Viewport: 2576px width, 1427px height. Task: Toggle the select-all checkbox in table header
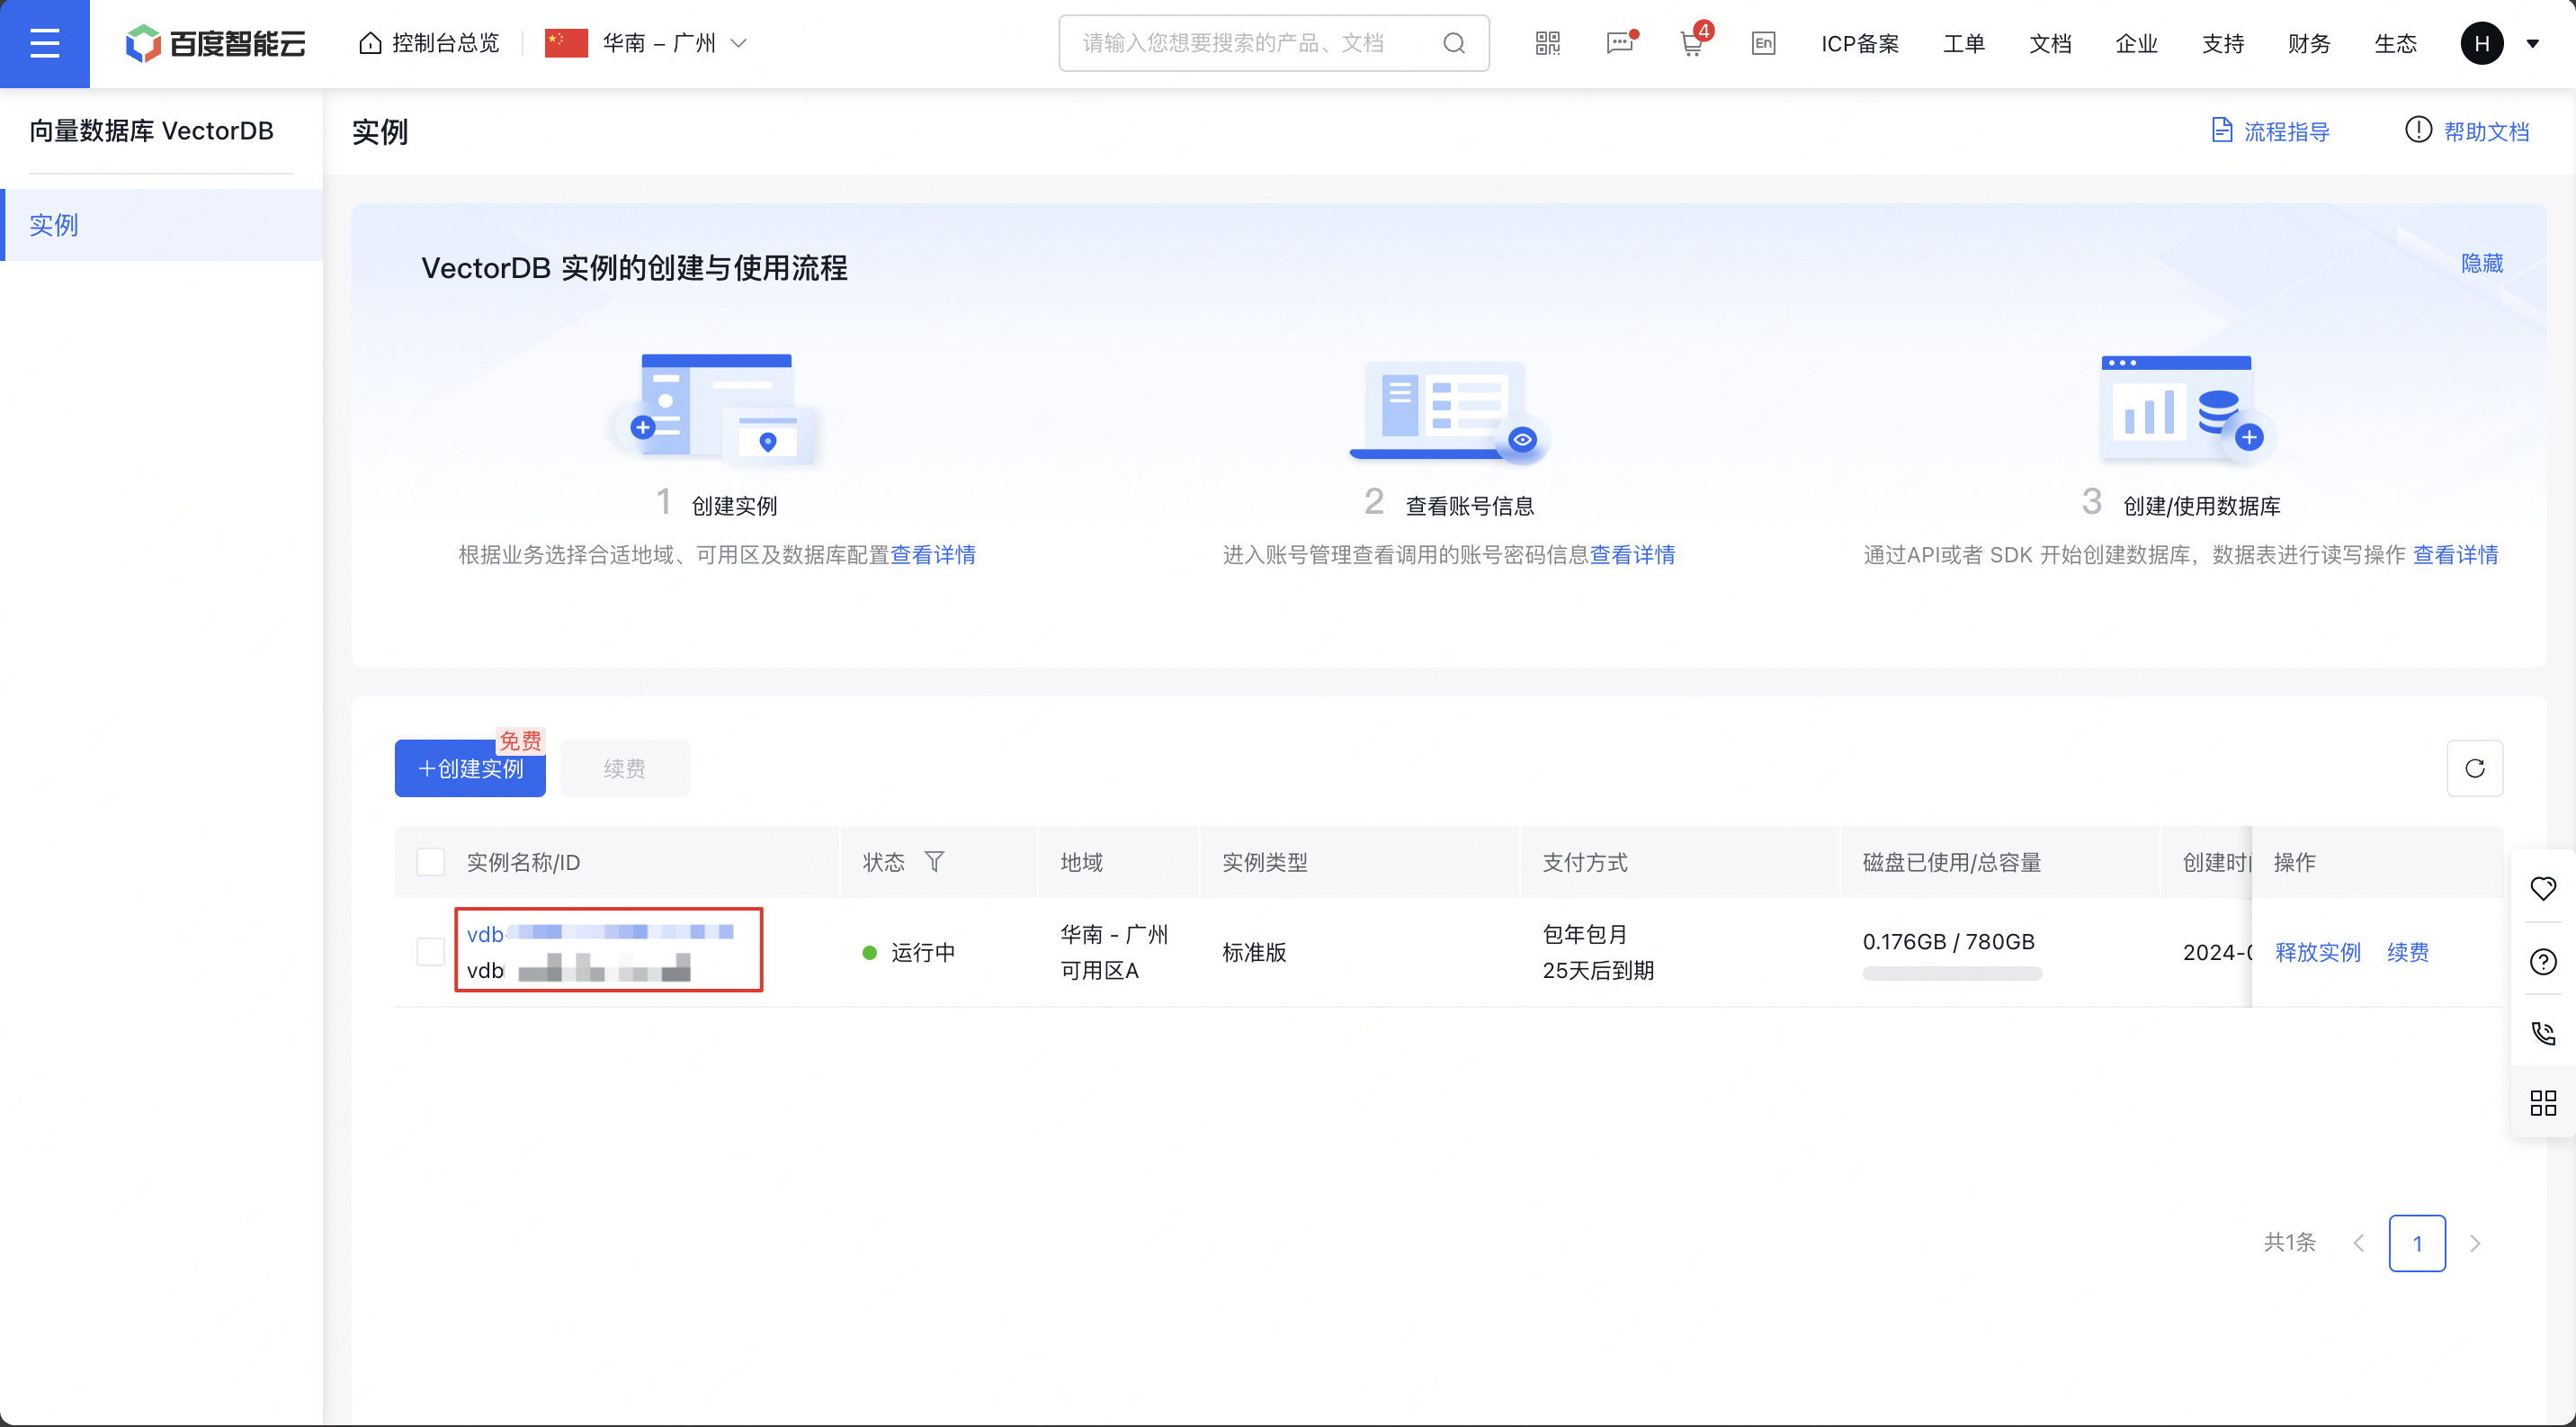click(x=431, y=862)
